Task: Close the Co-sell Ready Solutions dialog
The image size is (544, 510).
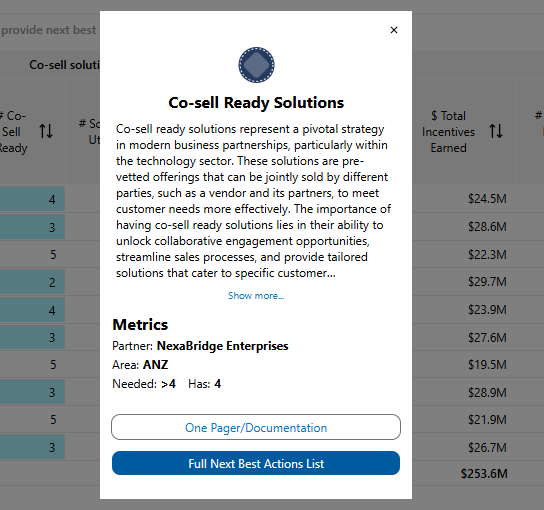Action: coord(394,30)
